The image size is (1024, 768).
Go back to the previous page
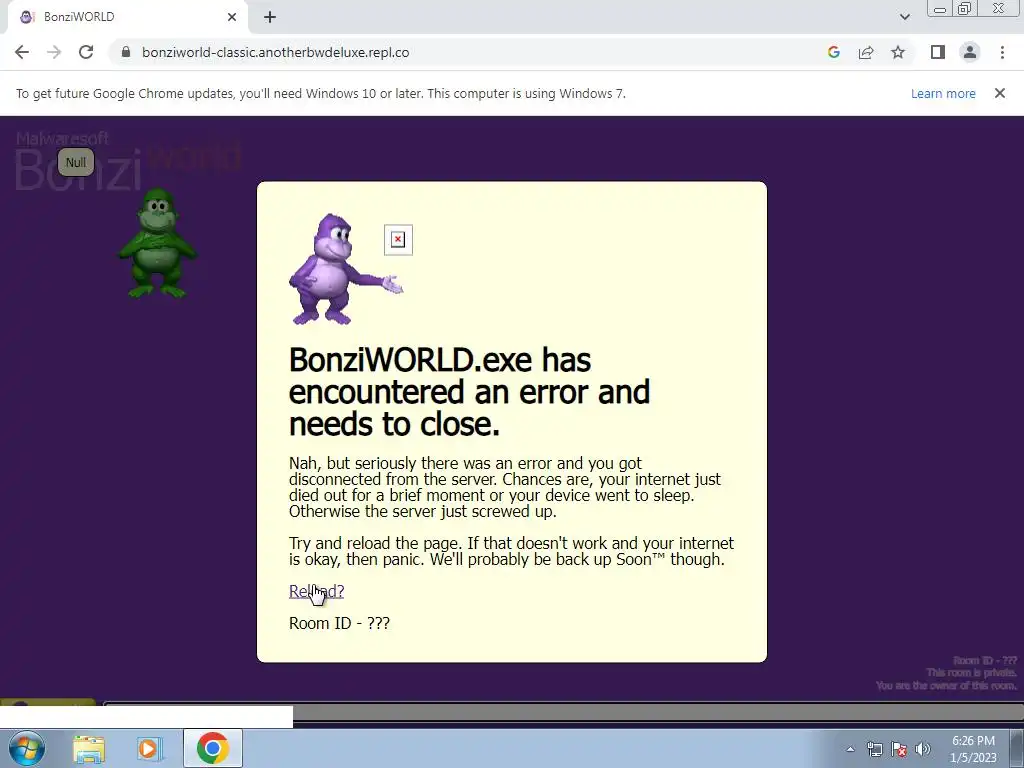tap(22, 52)
